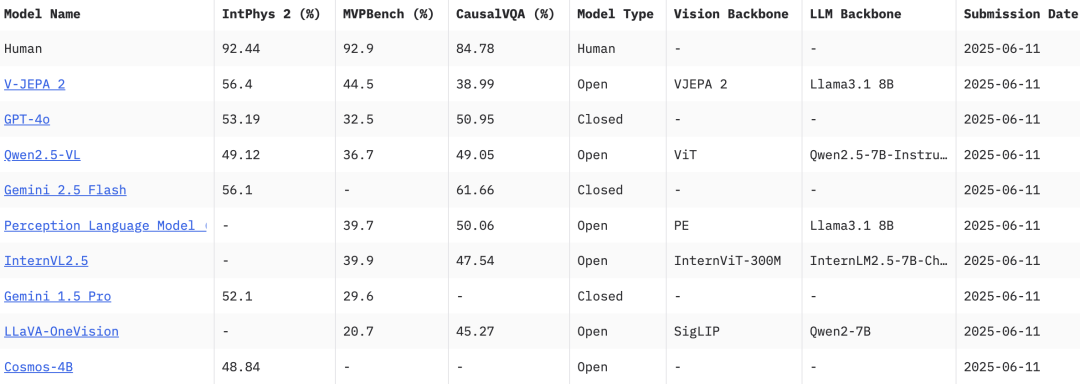The image size is (1080, 384).
Task: Open the Gemini 1.5 Pro link
Action: pos(58,297)
